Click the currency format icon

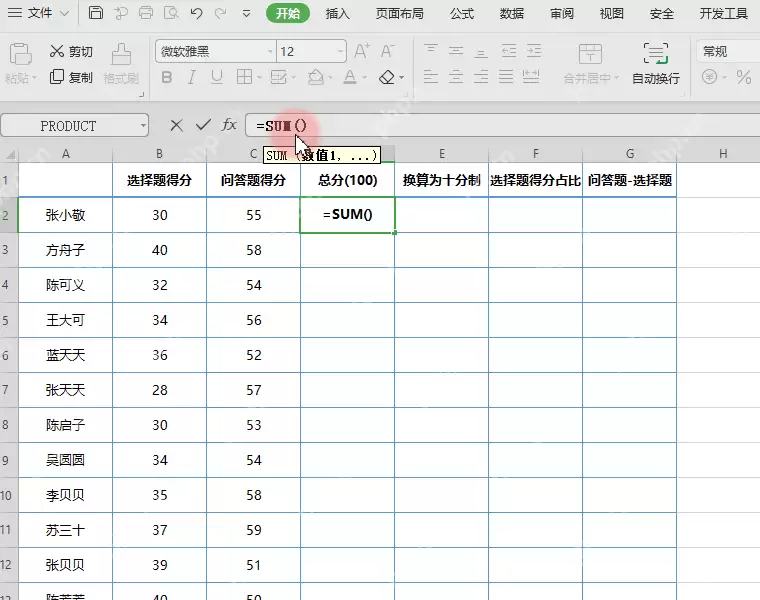(x=710, y=77)
